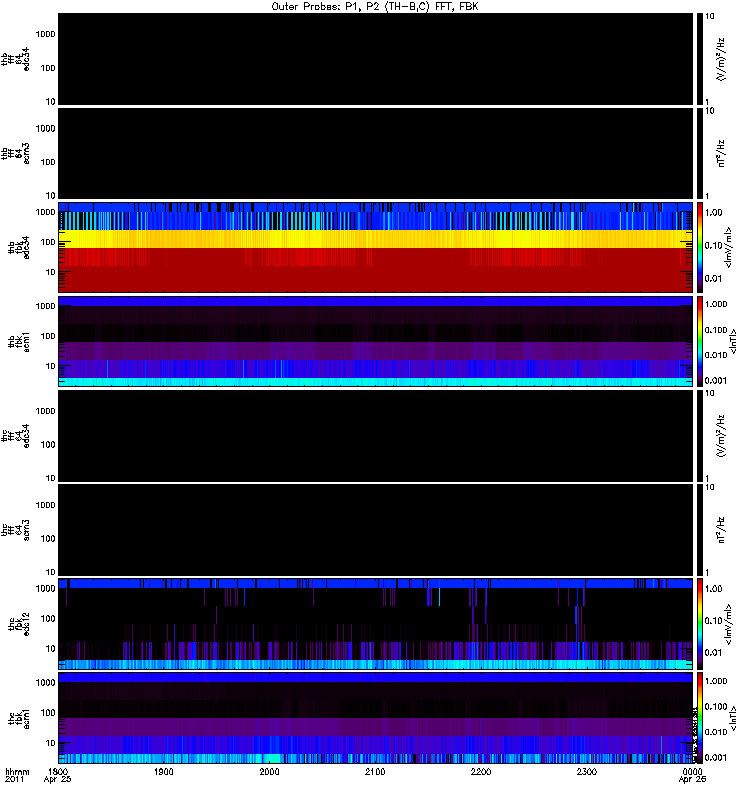Click the yellow 100 Hz band in thb fbk edc34

(375, 239)
